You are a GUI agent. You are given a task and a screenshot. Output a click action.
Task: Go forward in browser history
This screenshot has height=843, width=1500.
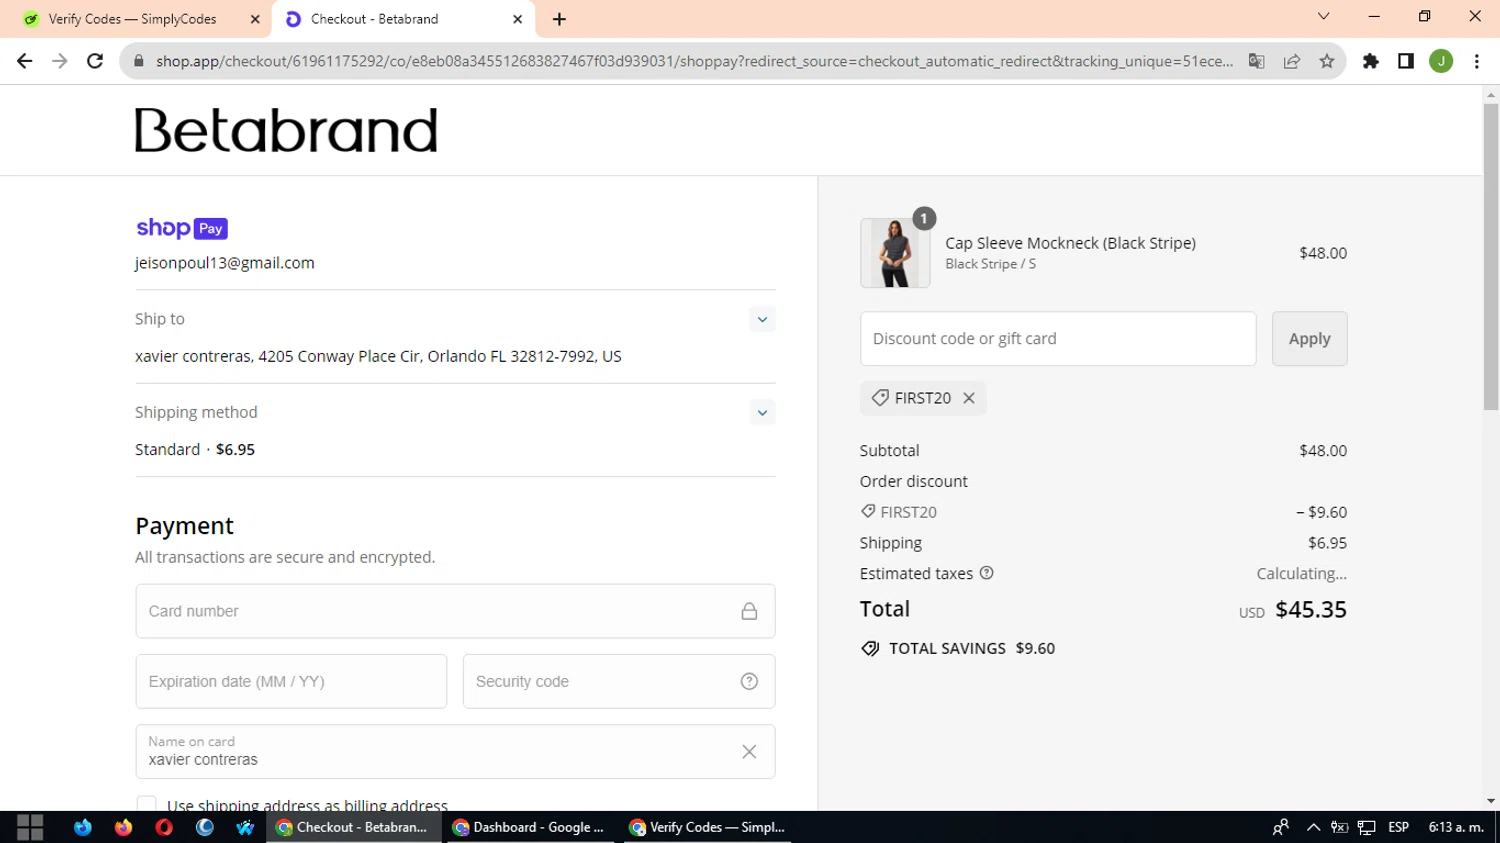[x=60, y=61]
